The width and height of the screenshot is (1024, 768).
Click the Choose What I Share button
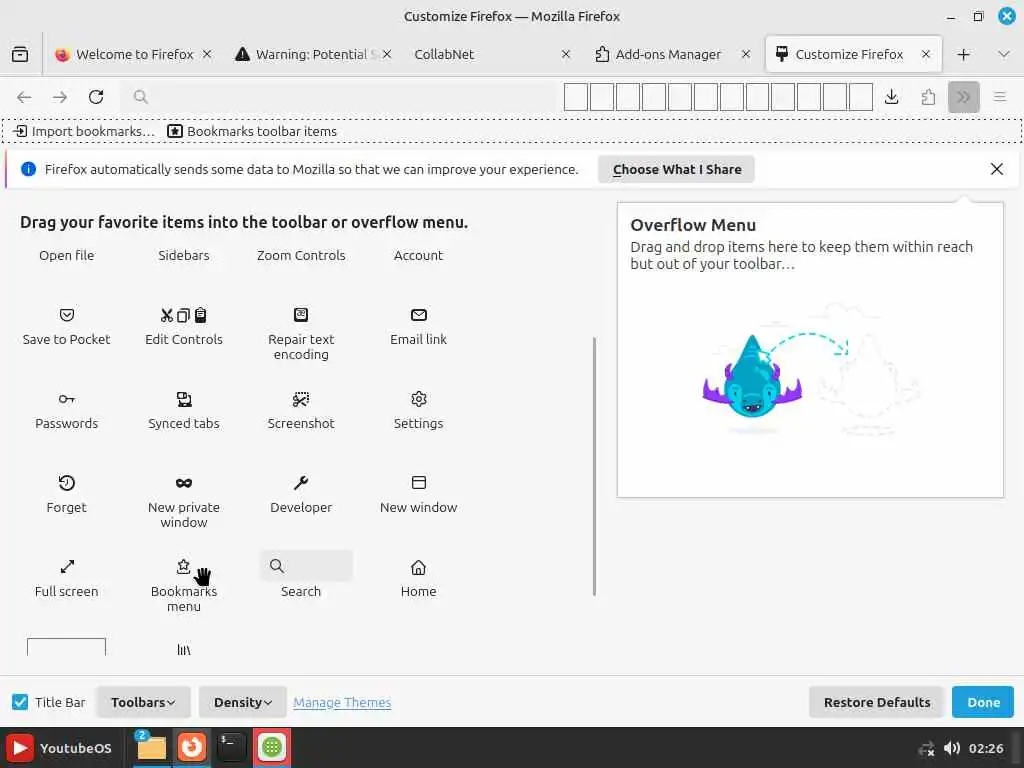click(x=677, y=169)
